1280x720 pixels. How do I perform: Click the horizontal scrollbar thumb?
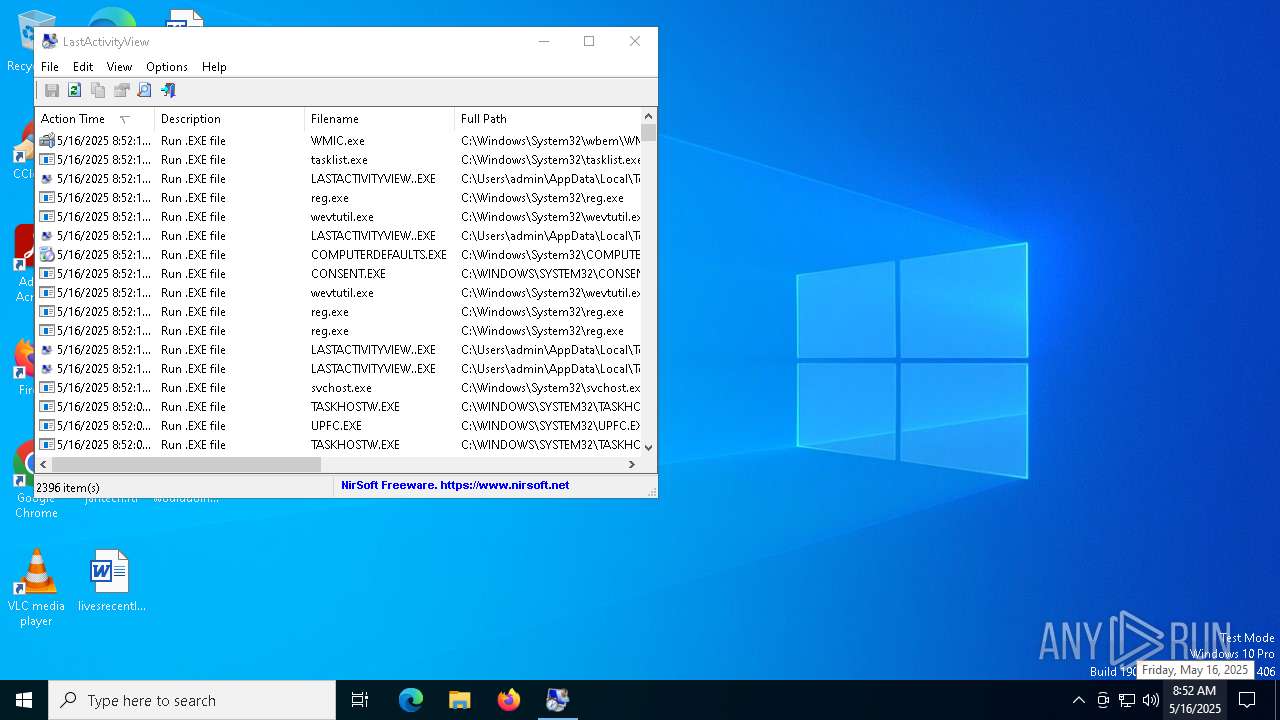[x=186, y=465]
